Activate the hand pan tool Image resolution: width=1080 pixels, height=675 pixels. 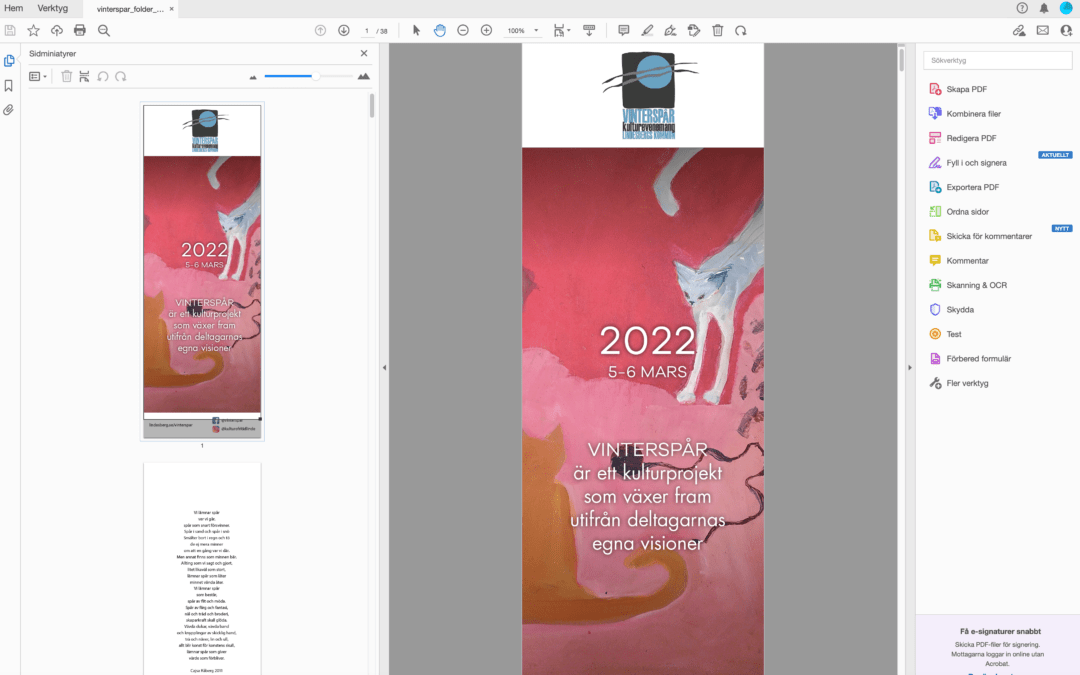point(439,30)
